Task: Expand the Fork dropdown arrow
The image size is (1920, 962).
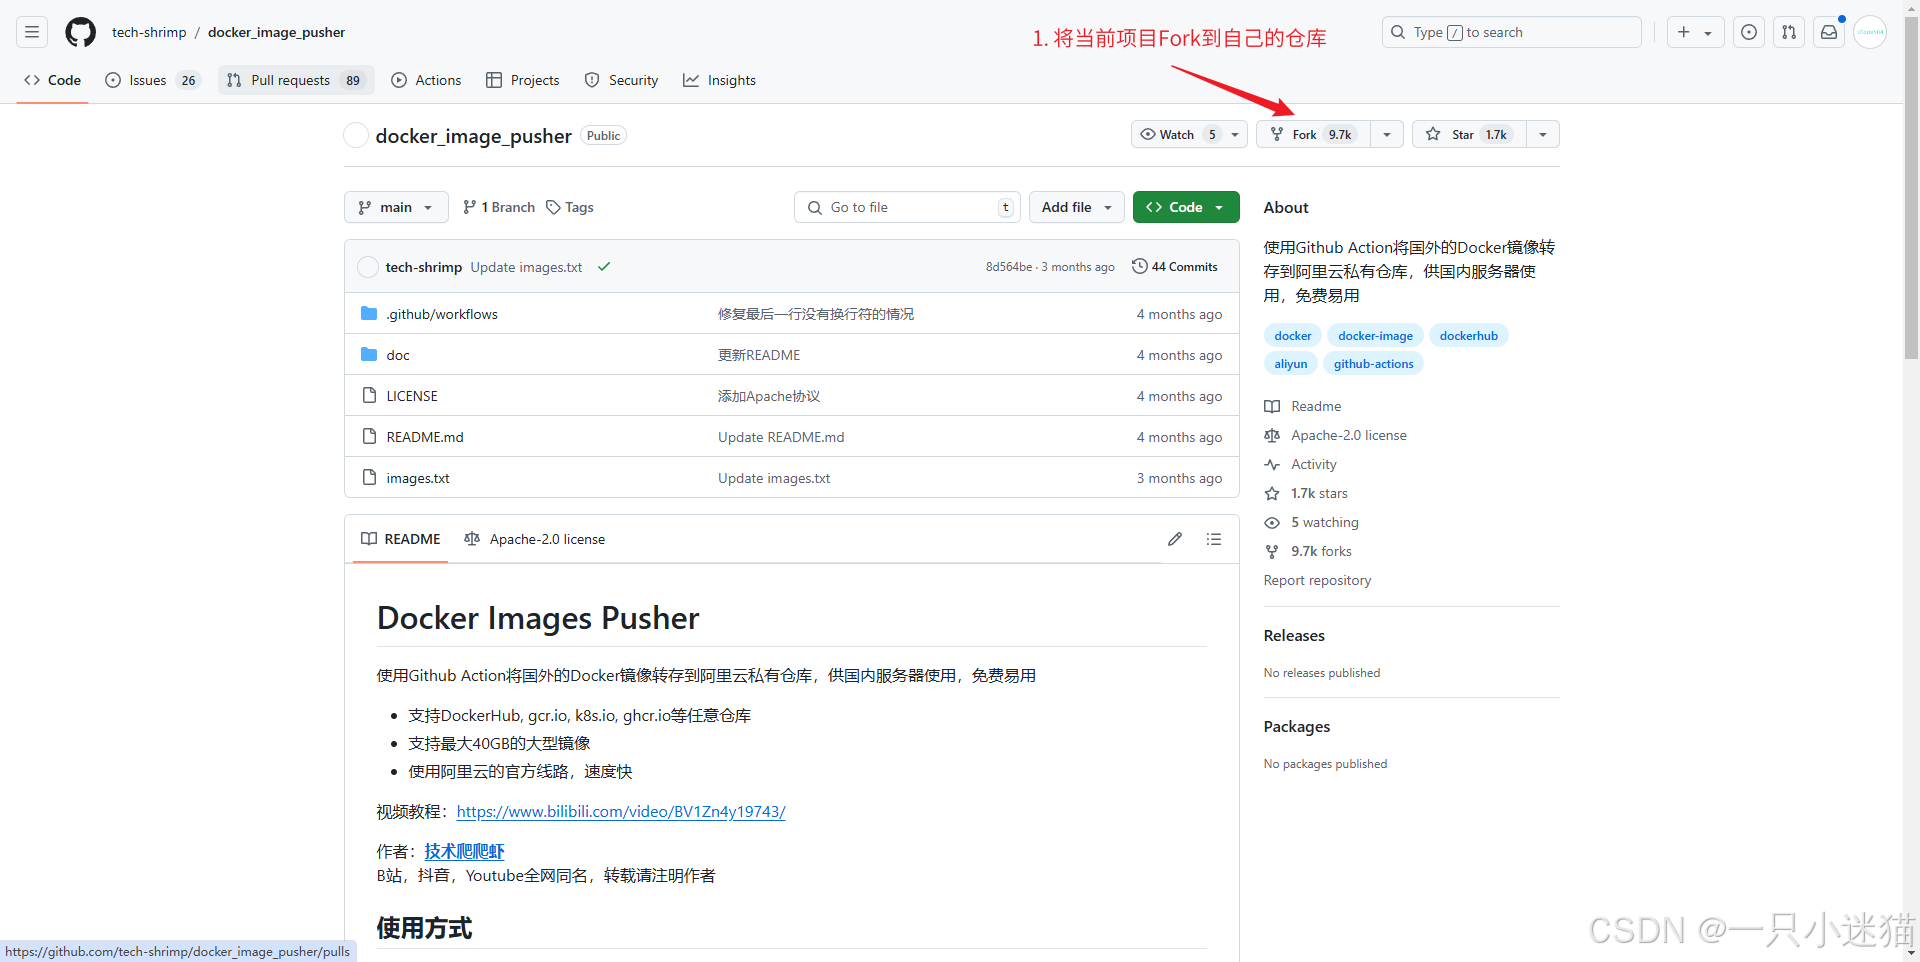Action: (1387, 134)
